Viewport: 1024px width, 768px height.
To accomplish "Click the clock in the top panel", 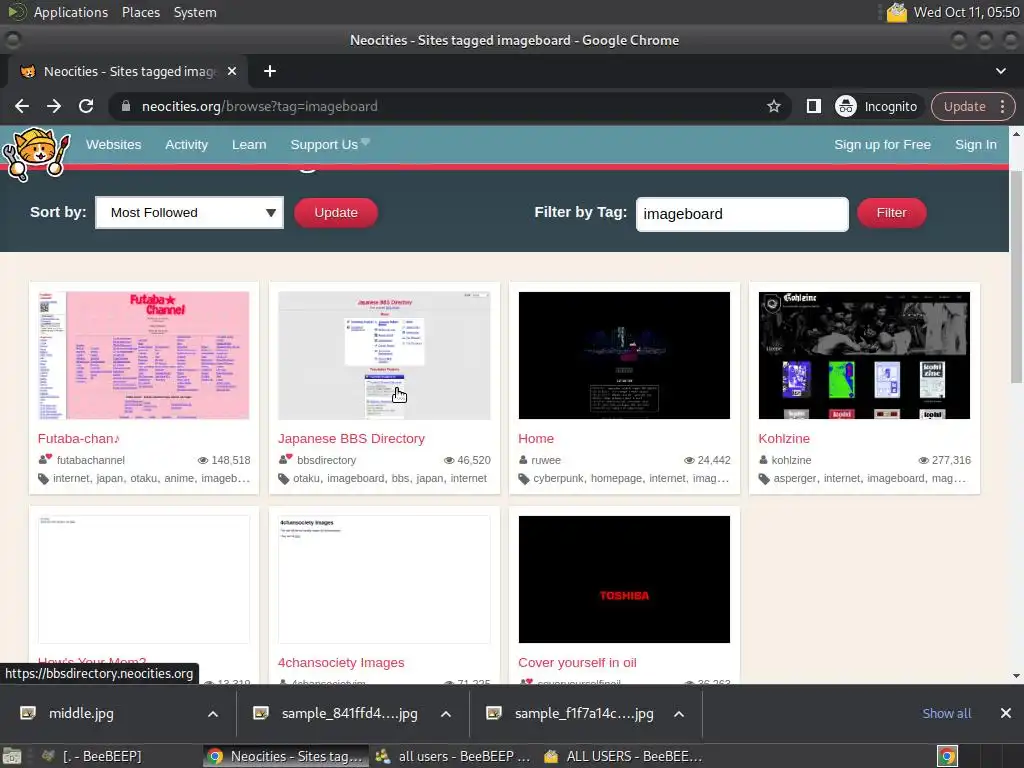I will [966, 12].
